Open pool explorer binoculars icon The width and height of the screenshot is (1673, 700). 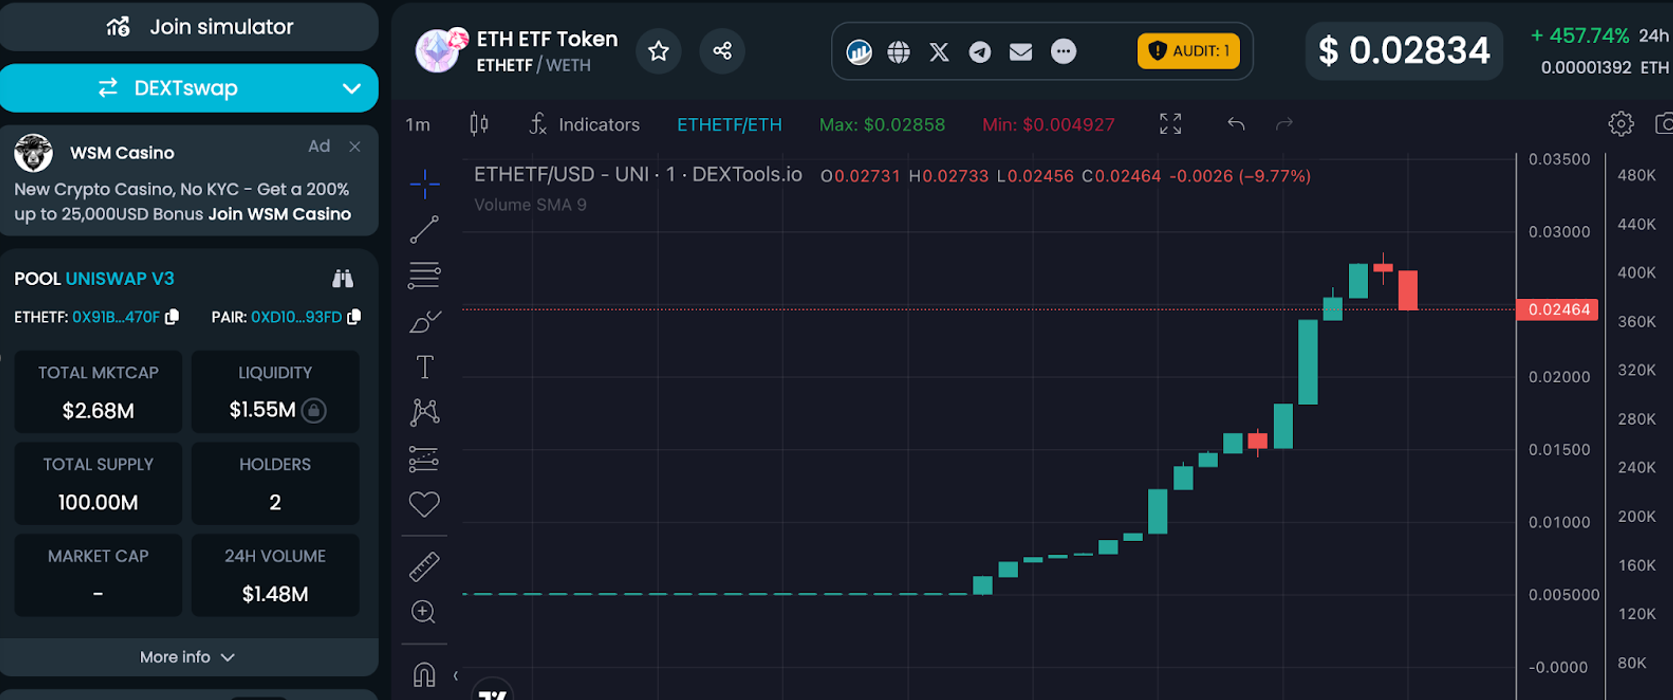click(343, 278)
